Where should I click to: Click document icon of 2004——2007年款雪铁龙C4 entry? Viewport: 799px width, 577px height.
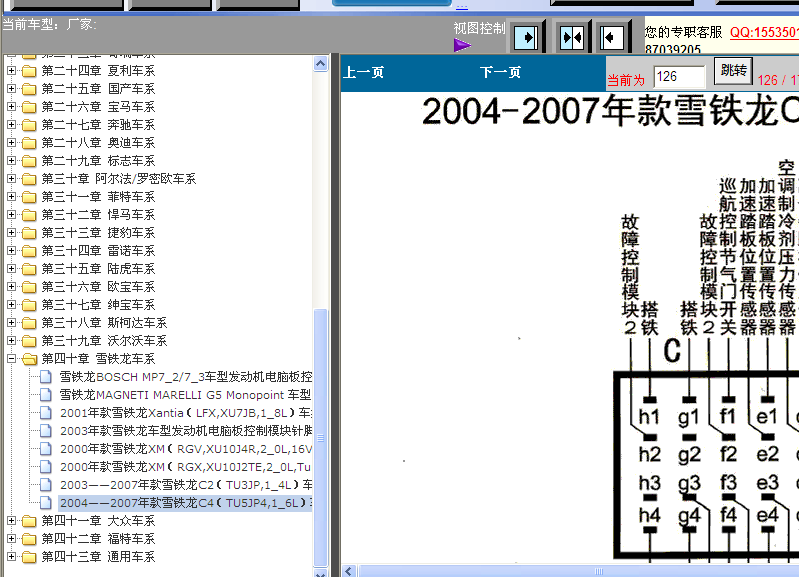pos(46,503)
